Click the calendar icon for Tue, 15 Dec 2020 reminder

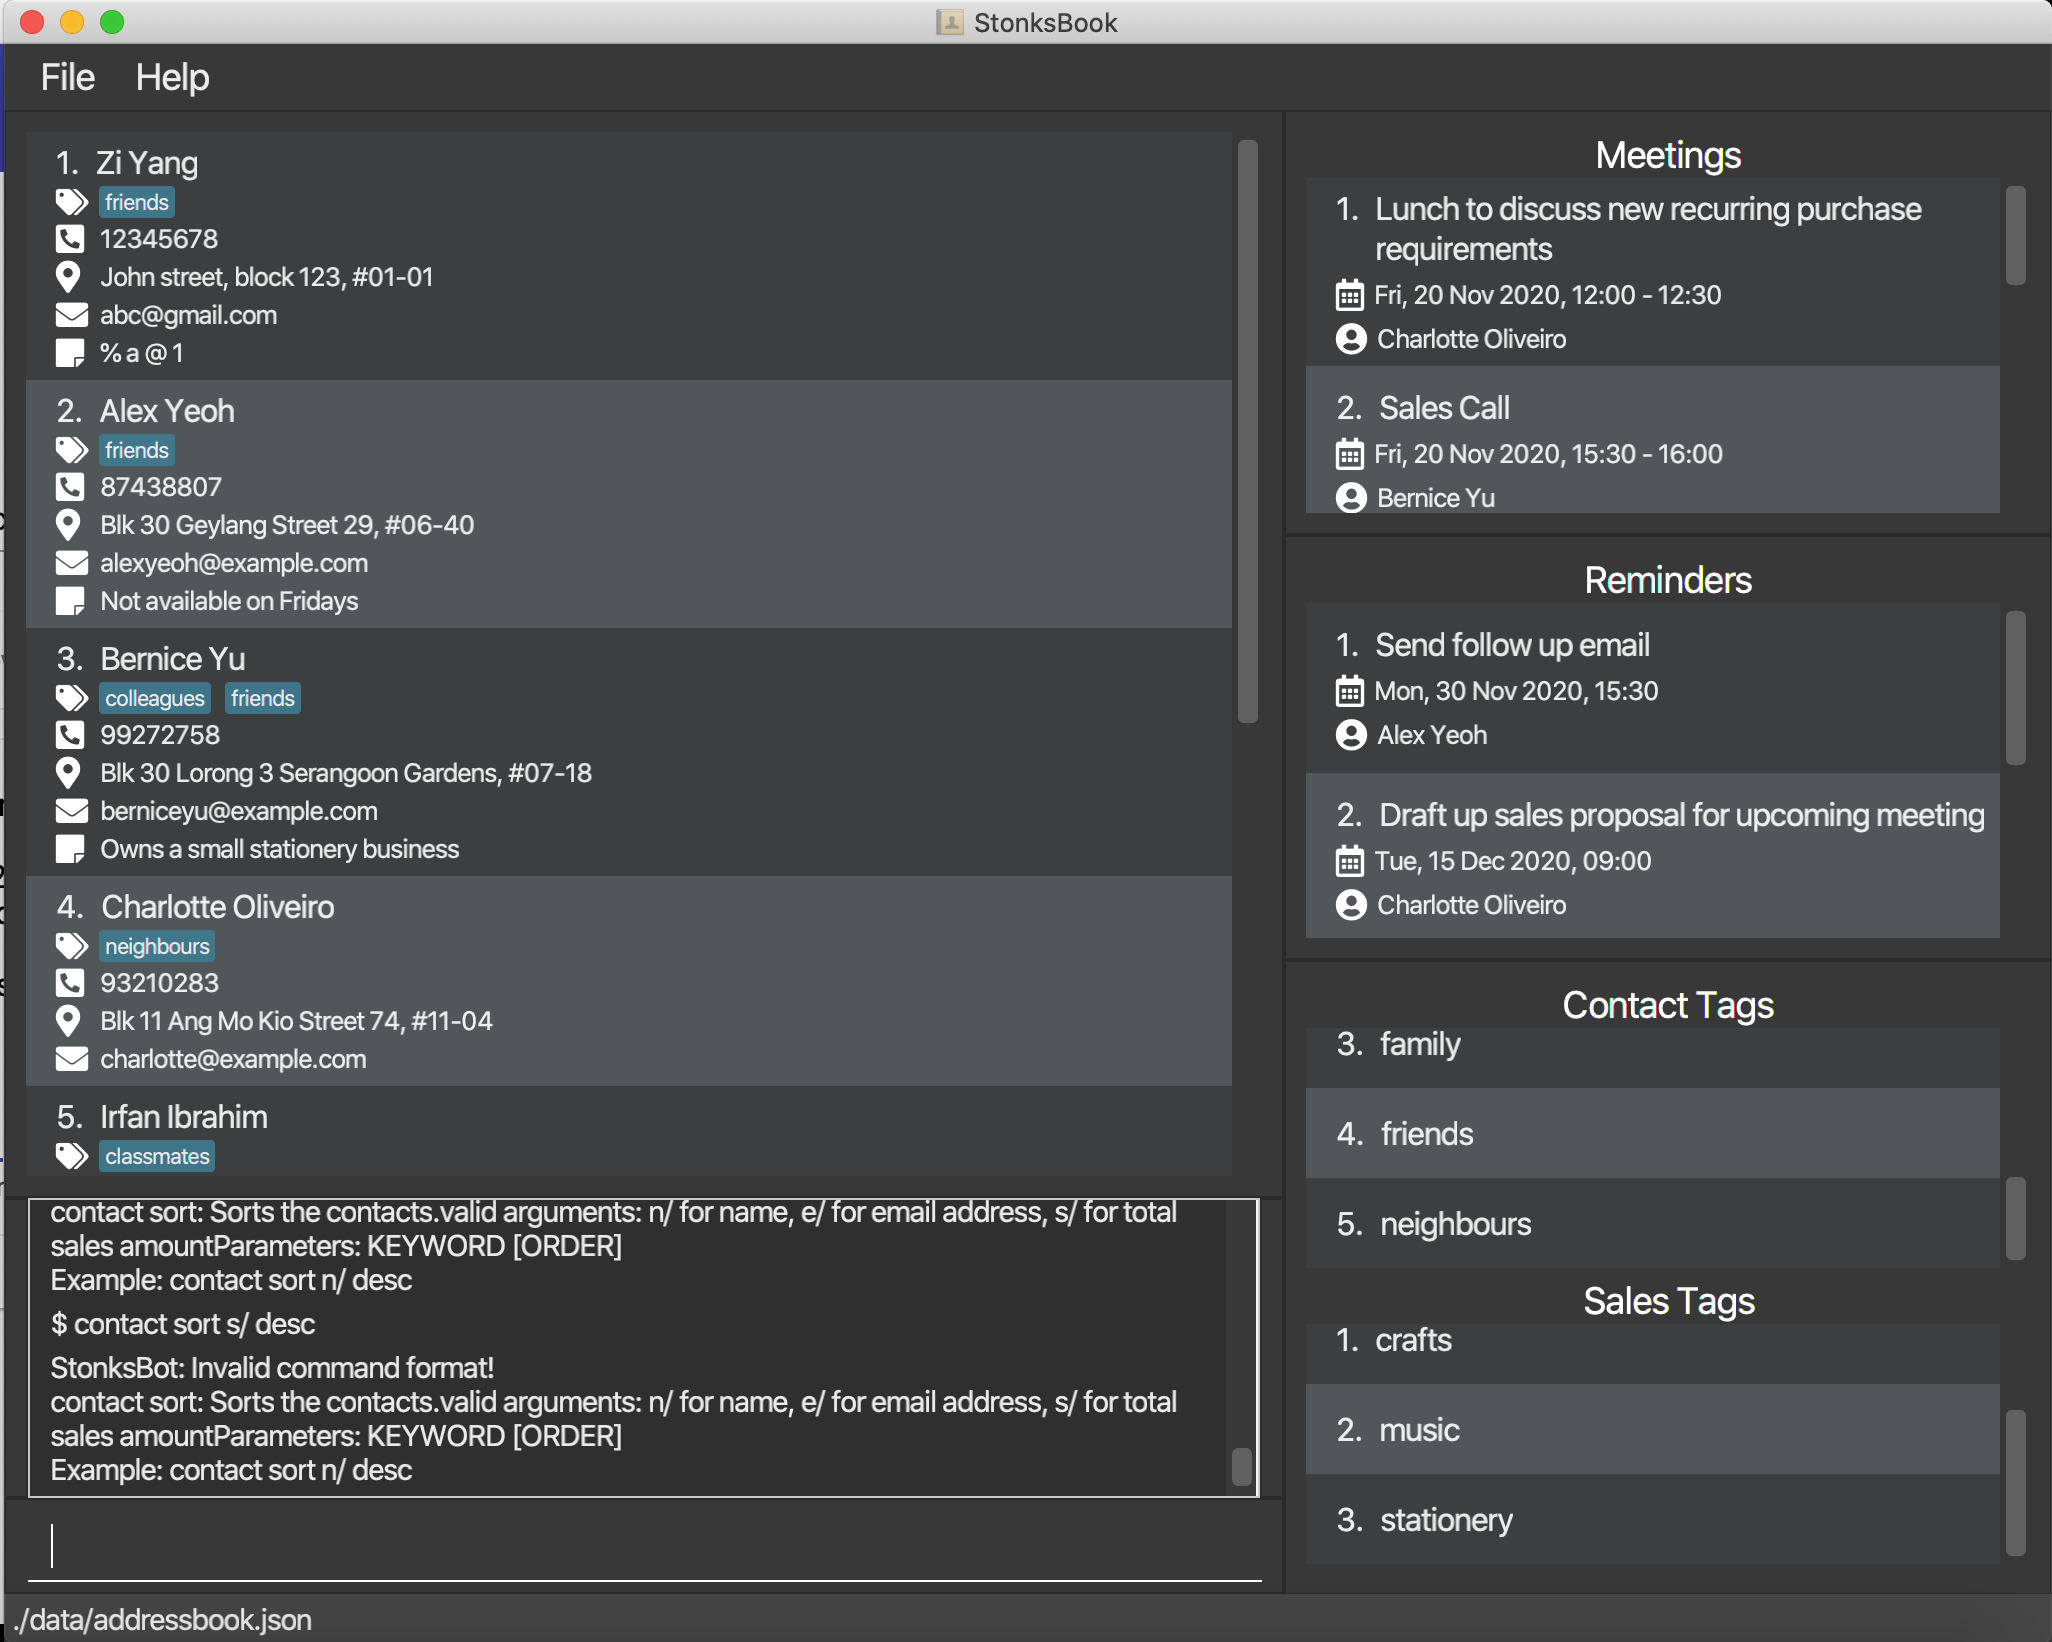tap(1349, 861)
